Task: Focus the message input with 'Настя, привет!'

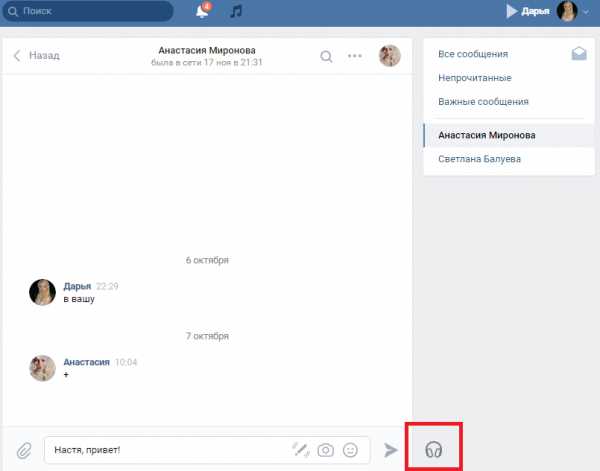Action: click(x=207, y=450)
